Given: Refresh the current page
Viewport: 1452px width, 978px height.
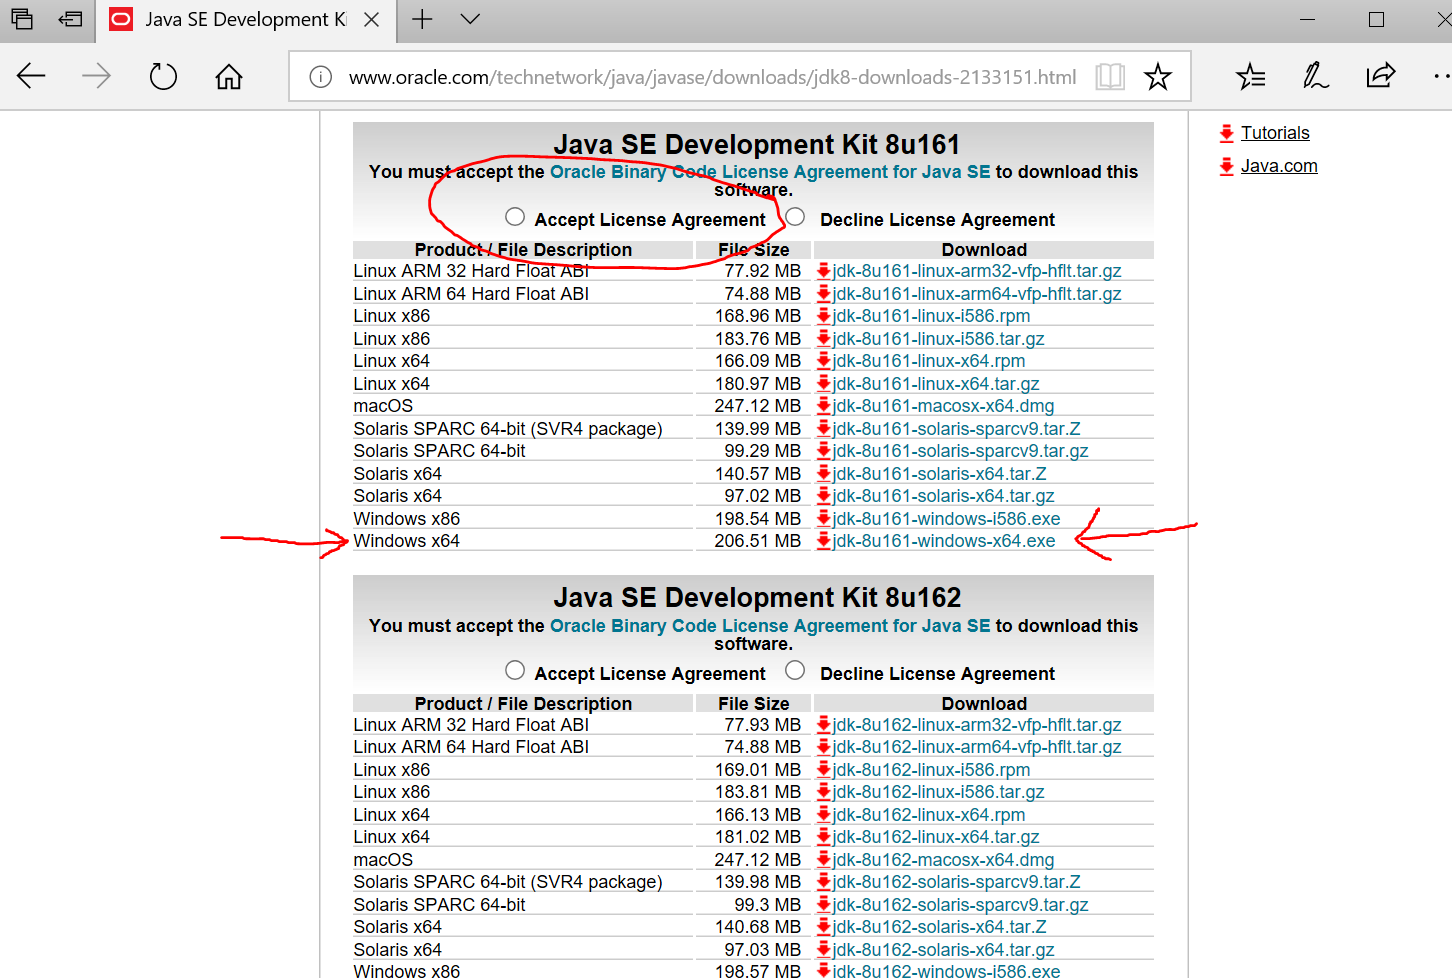Looking at the screenshot, I should point(163,76).
